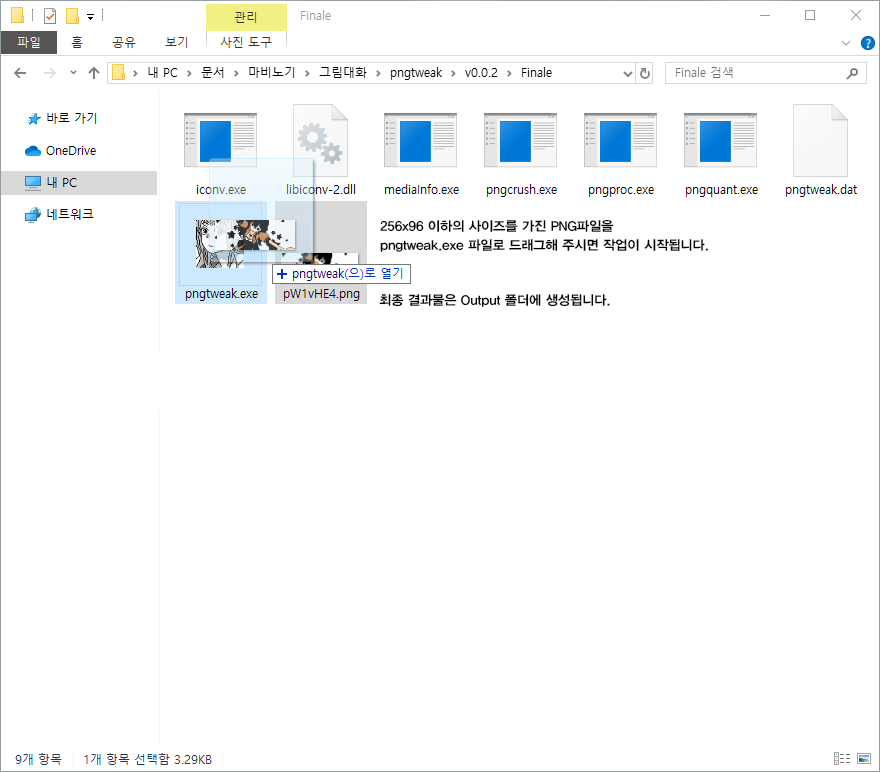
Task: Click 내 PC in the address breadcrumb
Action: (163, 73)
